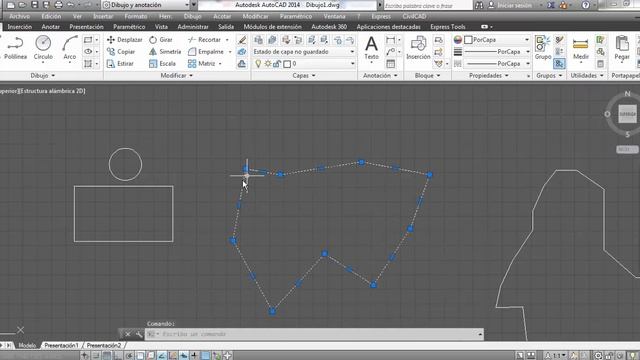The width and height of the screenshot is (640, 360).
Task: Click the close X on command line
Action: 128,334
